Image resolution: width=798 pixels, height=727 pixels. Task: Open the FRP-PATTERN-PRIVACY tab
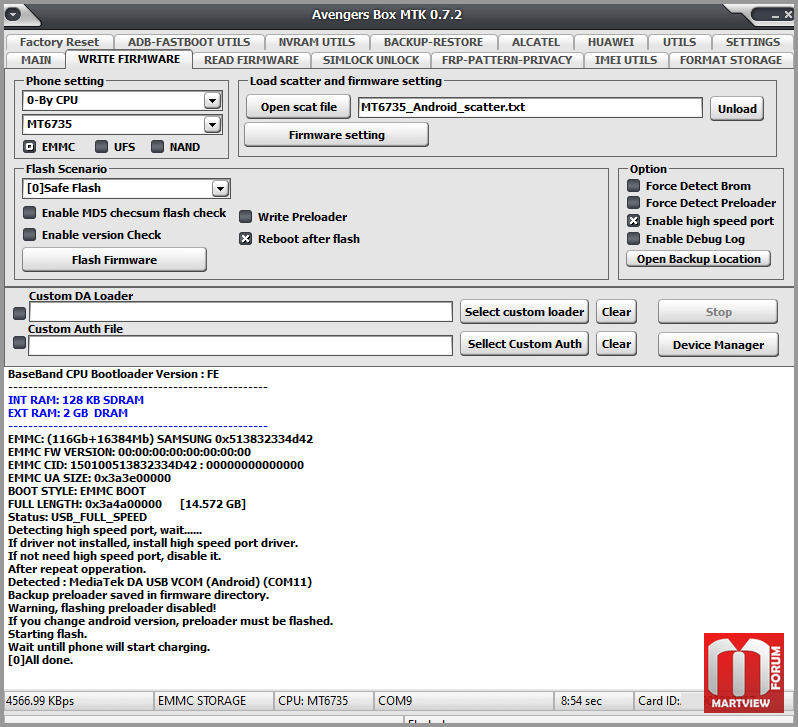507,60
